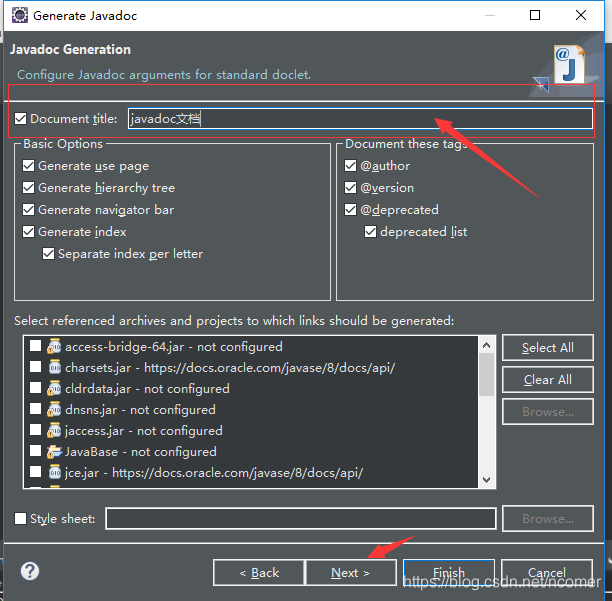
Task: Uncheck the Document title checkbox
Action: coord(20,119)
